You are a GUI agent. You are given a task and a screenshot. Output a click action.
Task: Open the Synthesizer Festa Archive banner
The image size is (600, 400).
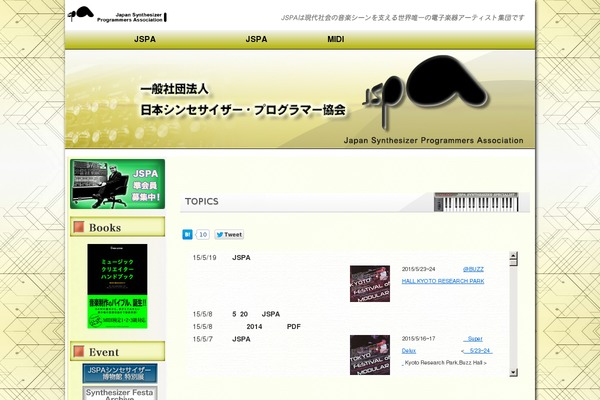click(120, 393)
